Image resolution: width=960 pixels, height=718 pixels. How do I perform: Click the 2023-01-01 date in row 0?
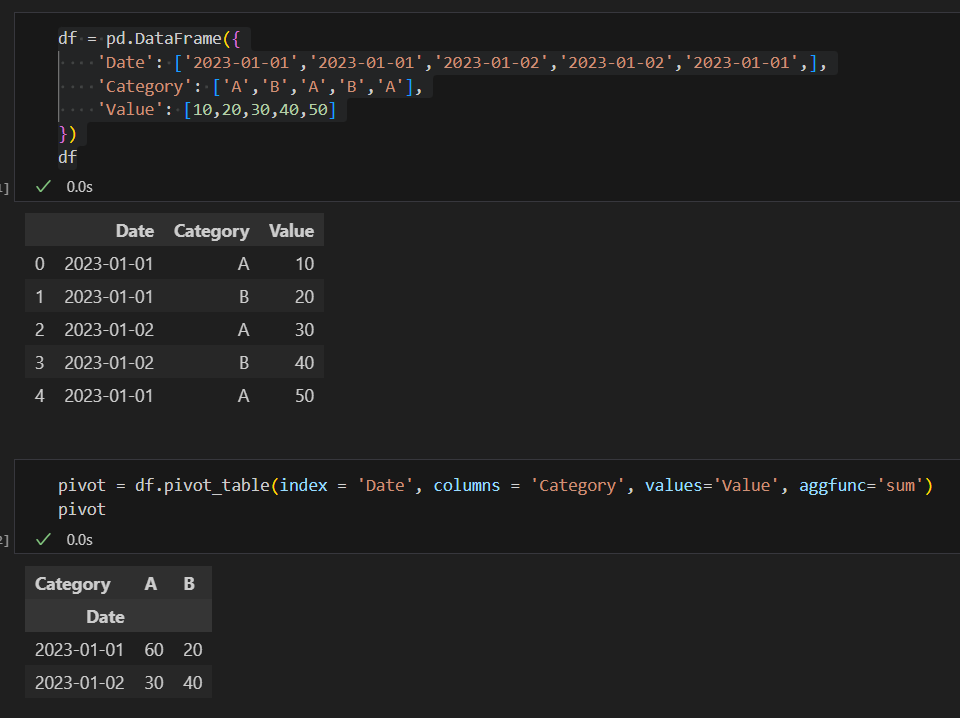point(108,264)
